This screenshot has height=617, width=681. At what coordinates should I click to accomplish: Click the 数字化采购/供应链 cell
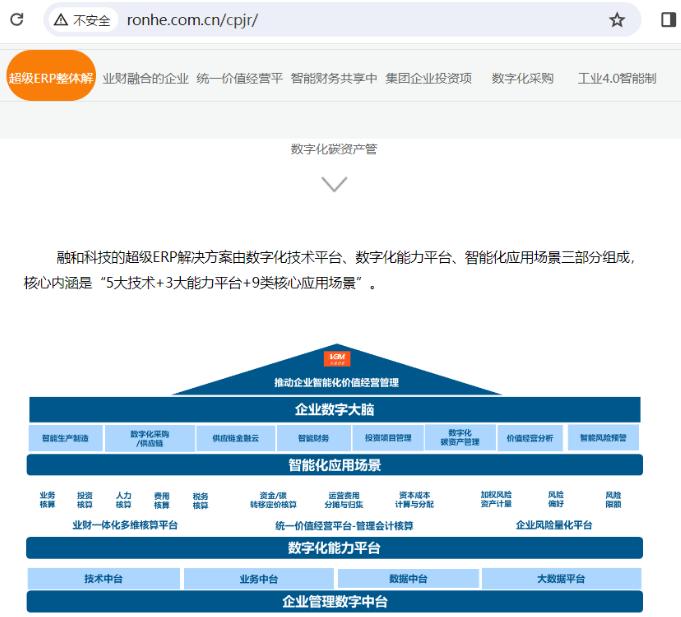pos(150,438)
